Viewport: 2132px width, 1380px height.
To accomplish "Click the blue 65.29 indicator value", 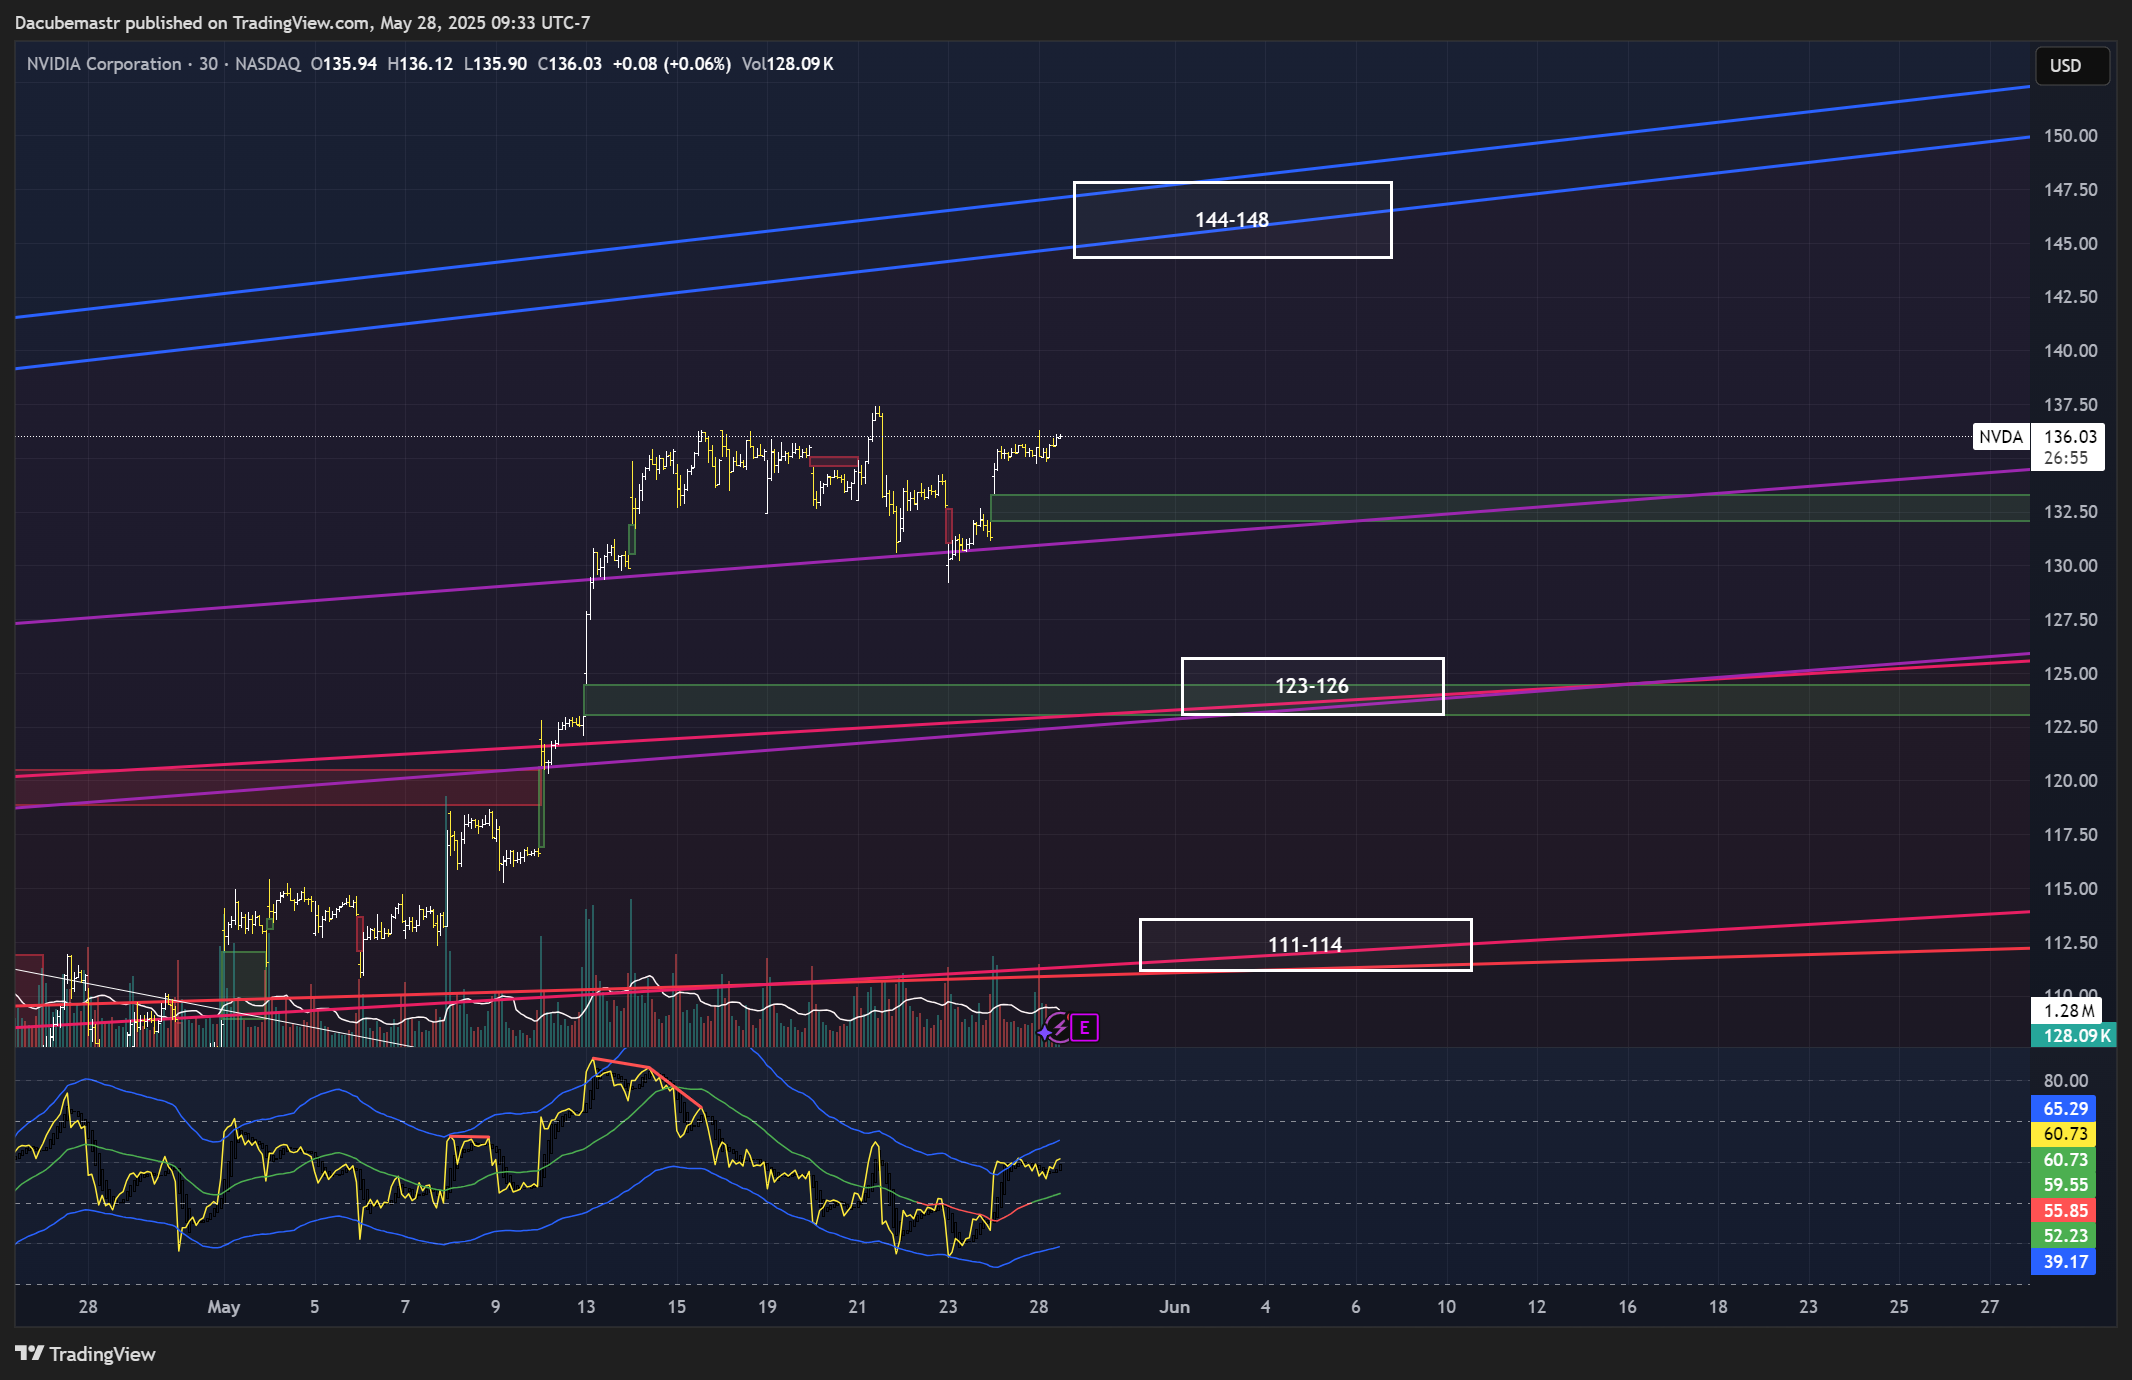I will pos(2064,1109).
